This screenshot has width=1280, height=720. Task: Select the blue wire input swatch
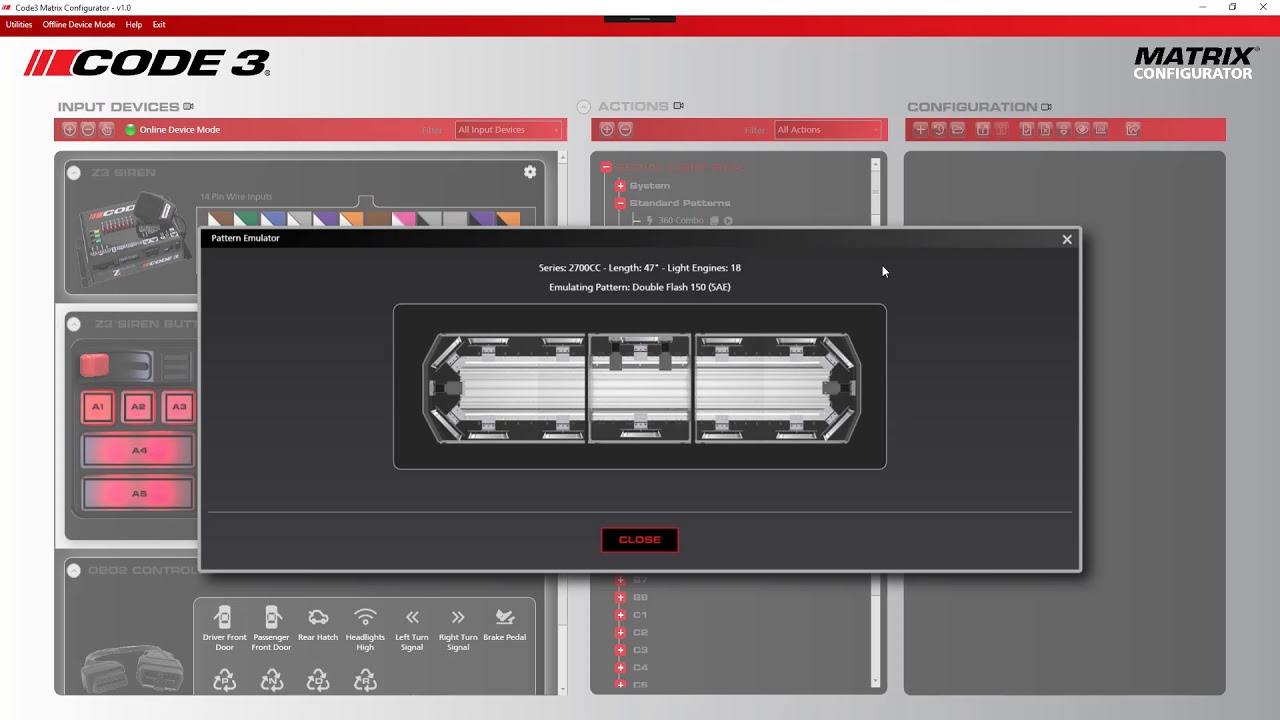coord(273,219)
